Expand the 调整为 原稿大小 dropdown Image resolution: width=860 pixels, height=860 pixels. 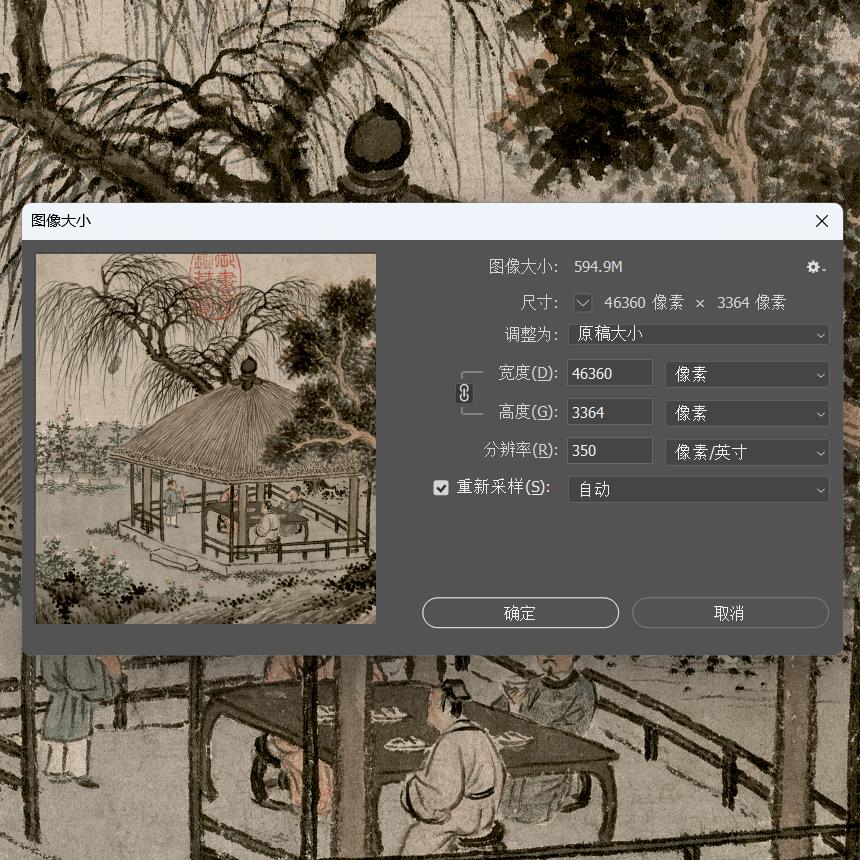699,334
